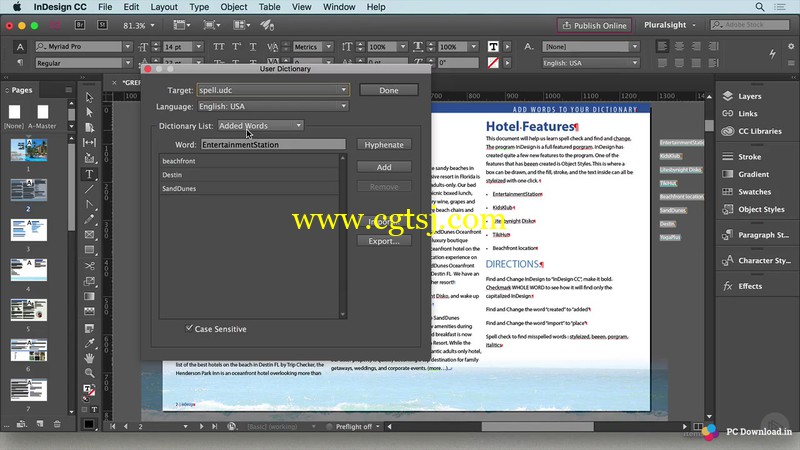Screen dimensions: 800x450
Task: Select the Line tool
Action: click(x=89, y=189)
